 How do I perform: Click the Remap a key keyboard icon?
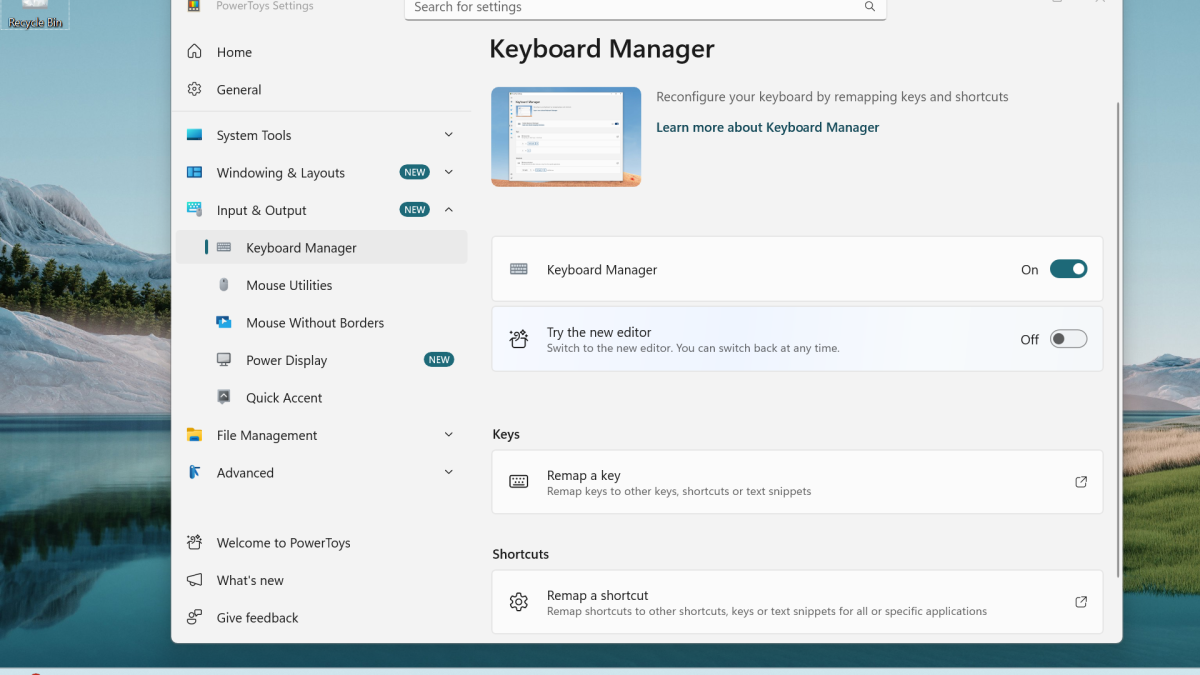click(518, 482)
